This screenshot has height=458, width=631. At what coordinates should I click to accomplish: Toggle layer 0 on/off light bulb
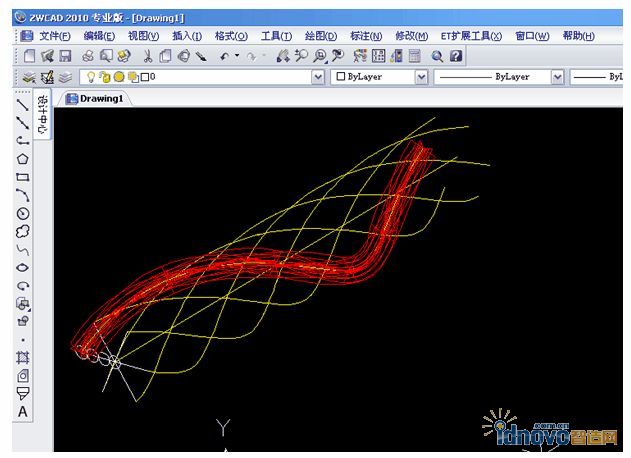[x=91, y=77]
